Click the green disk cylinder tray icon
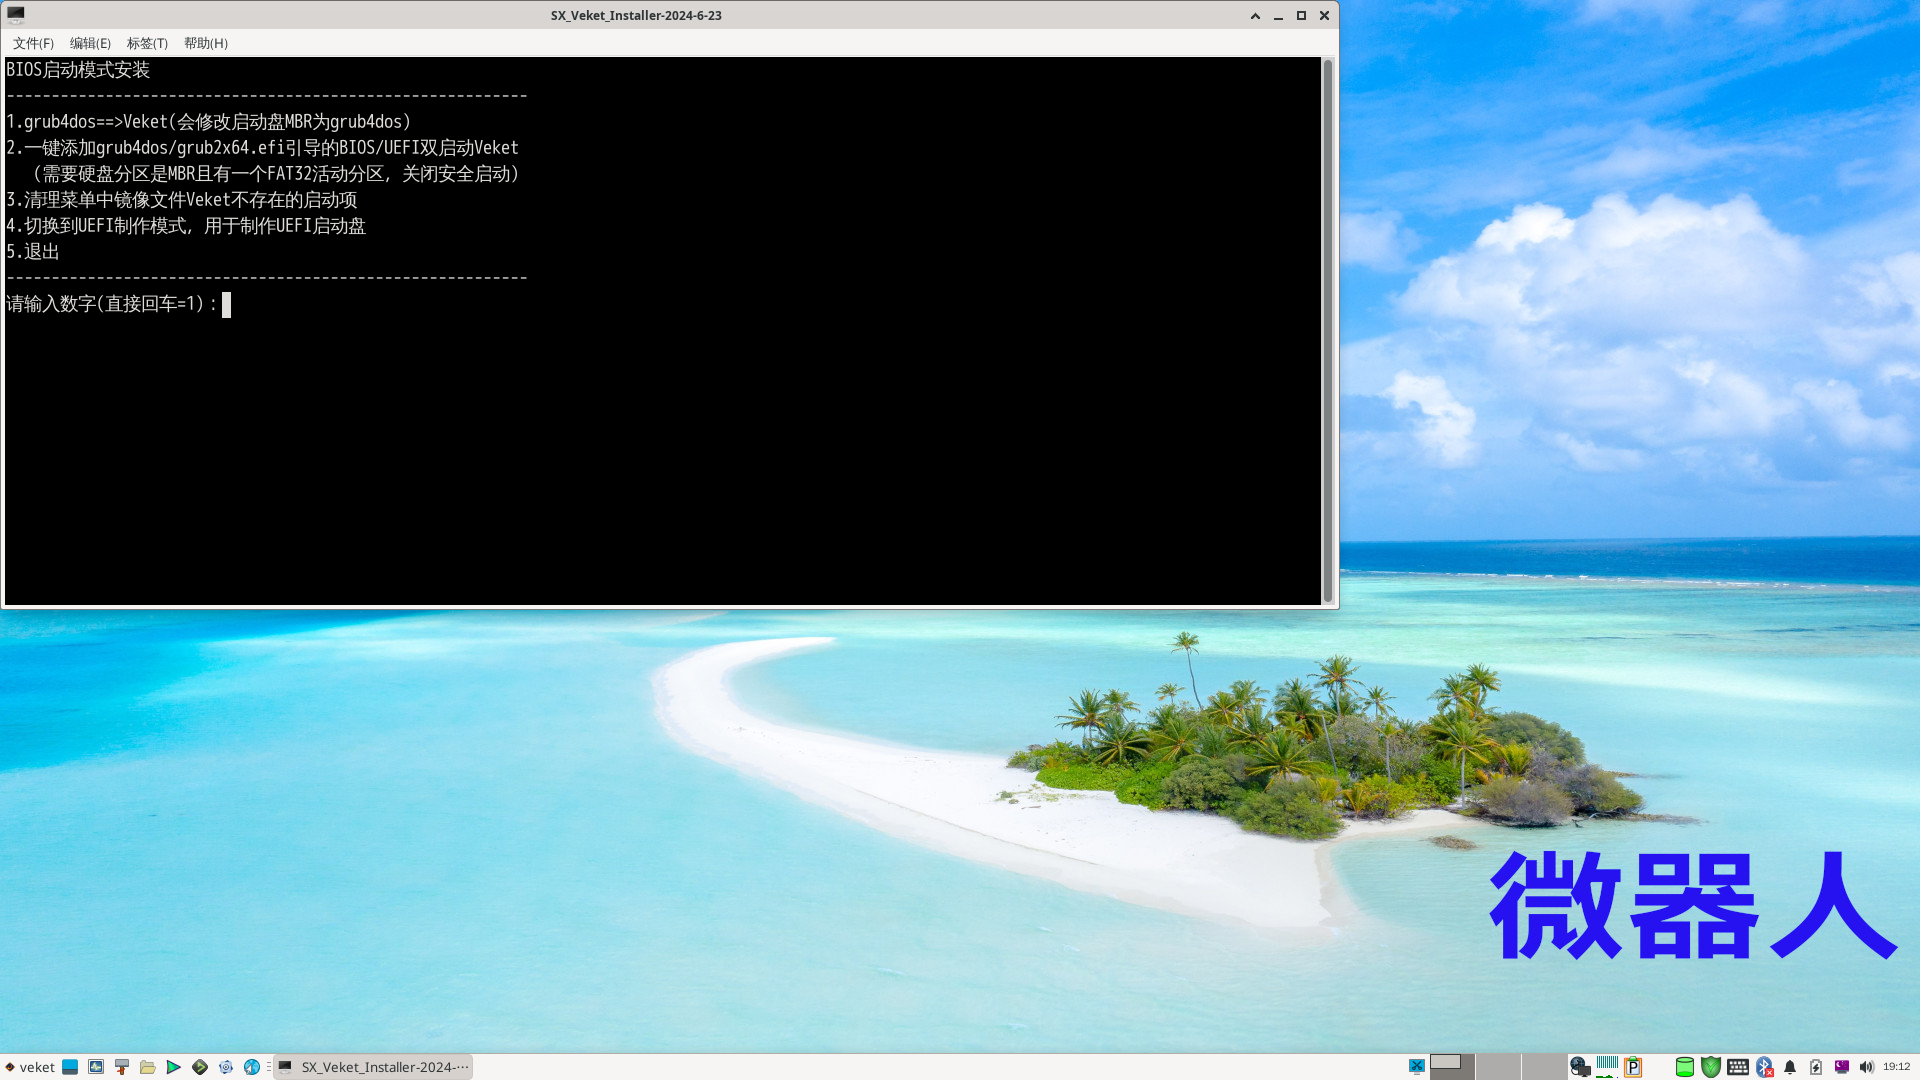Screen dimensions: 1920x1080 pos(1685,1067)
